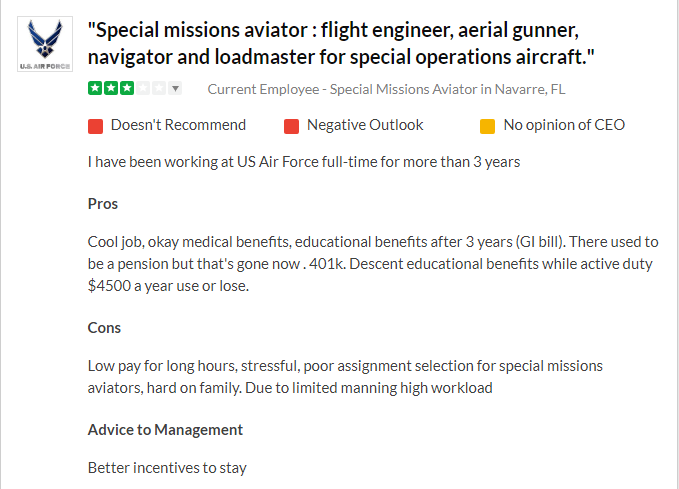The height and width of the screenshot is (489, 679).
Task: Click the first green rating star
Action: pos(95,89)
